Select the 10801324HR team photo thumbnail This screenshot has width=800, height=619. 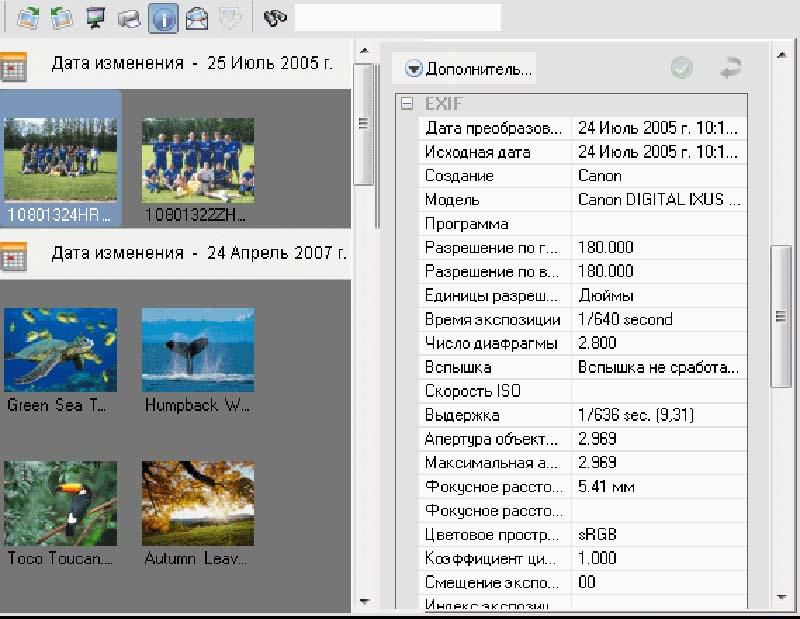[x=60, y=160]
